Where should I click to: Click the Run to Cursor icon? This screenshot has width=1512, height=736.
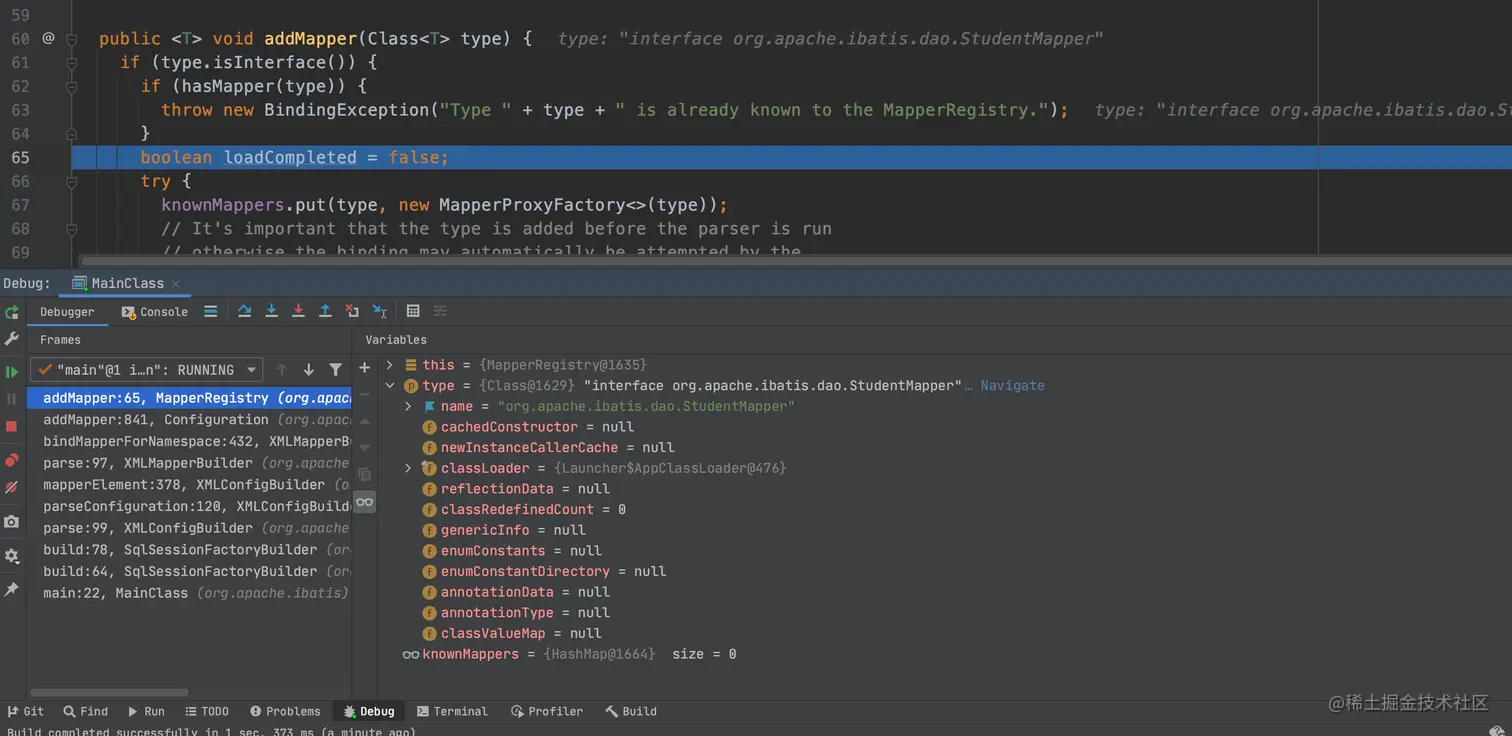coord(379,312)
